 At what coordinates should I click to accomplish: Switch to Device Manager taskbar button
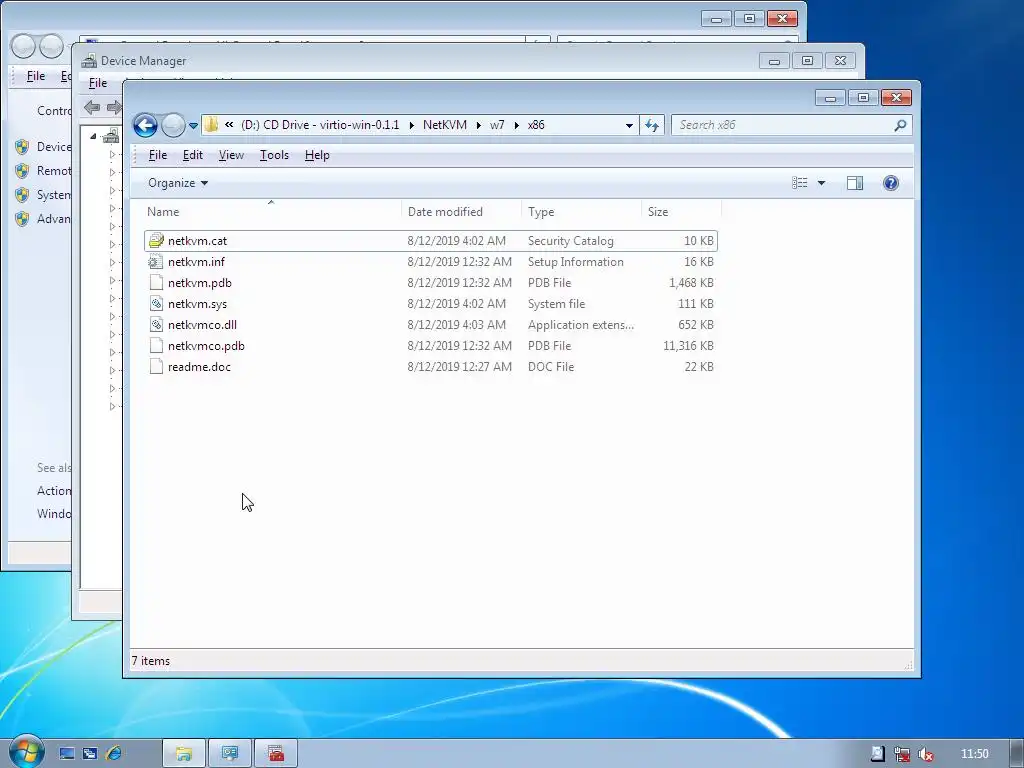pos(276,754)
